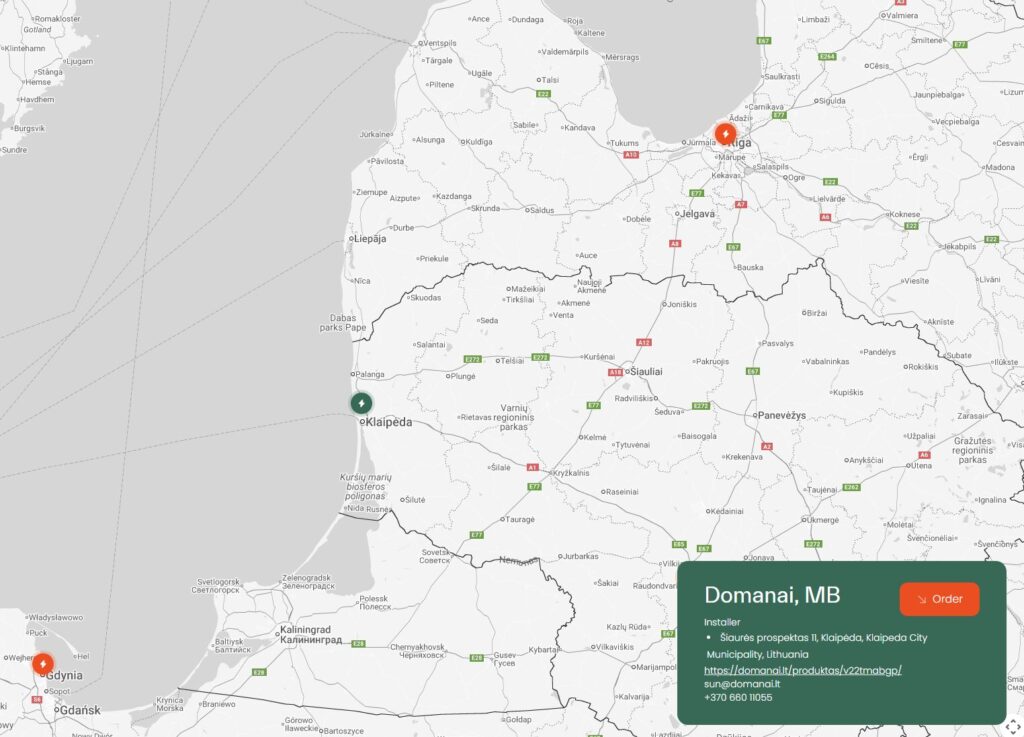The image size is (1024, 737).
Task: Click the Jūrmala town label
Action: click(x=701, y=142)
